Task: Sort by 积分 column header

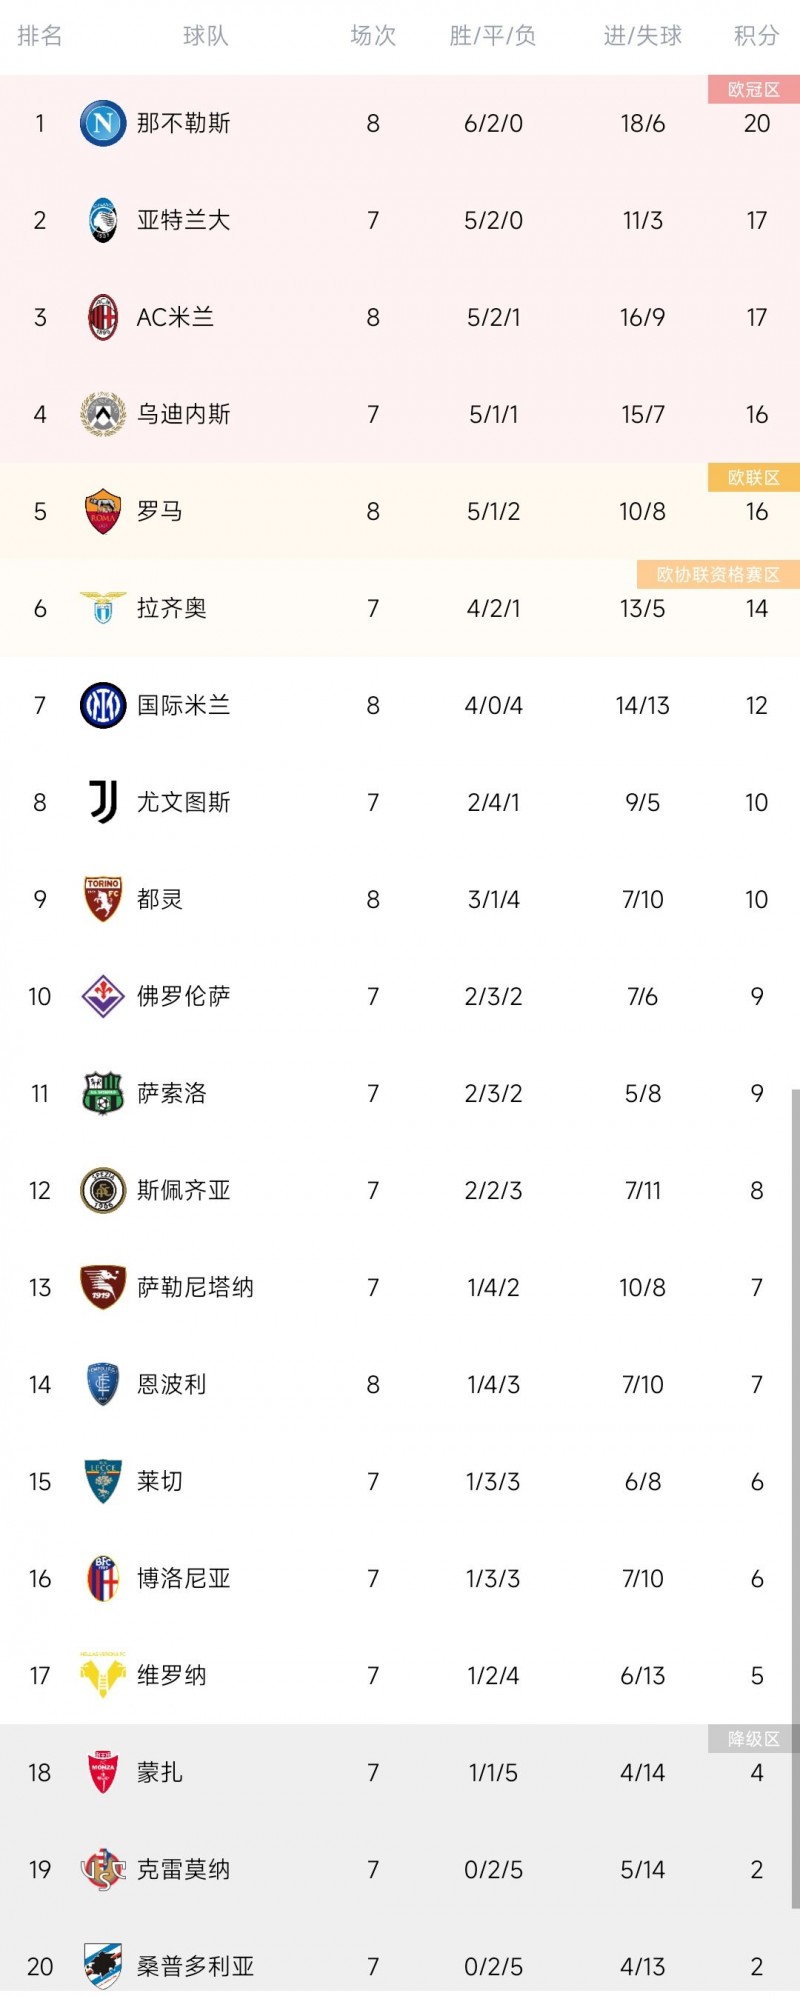Action: click(x=756, y=36)
